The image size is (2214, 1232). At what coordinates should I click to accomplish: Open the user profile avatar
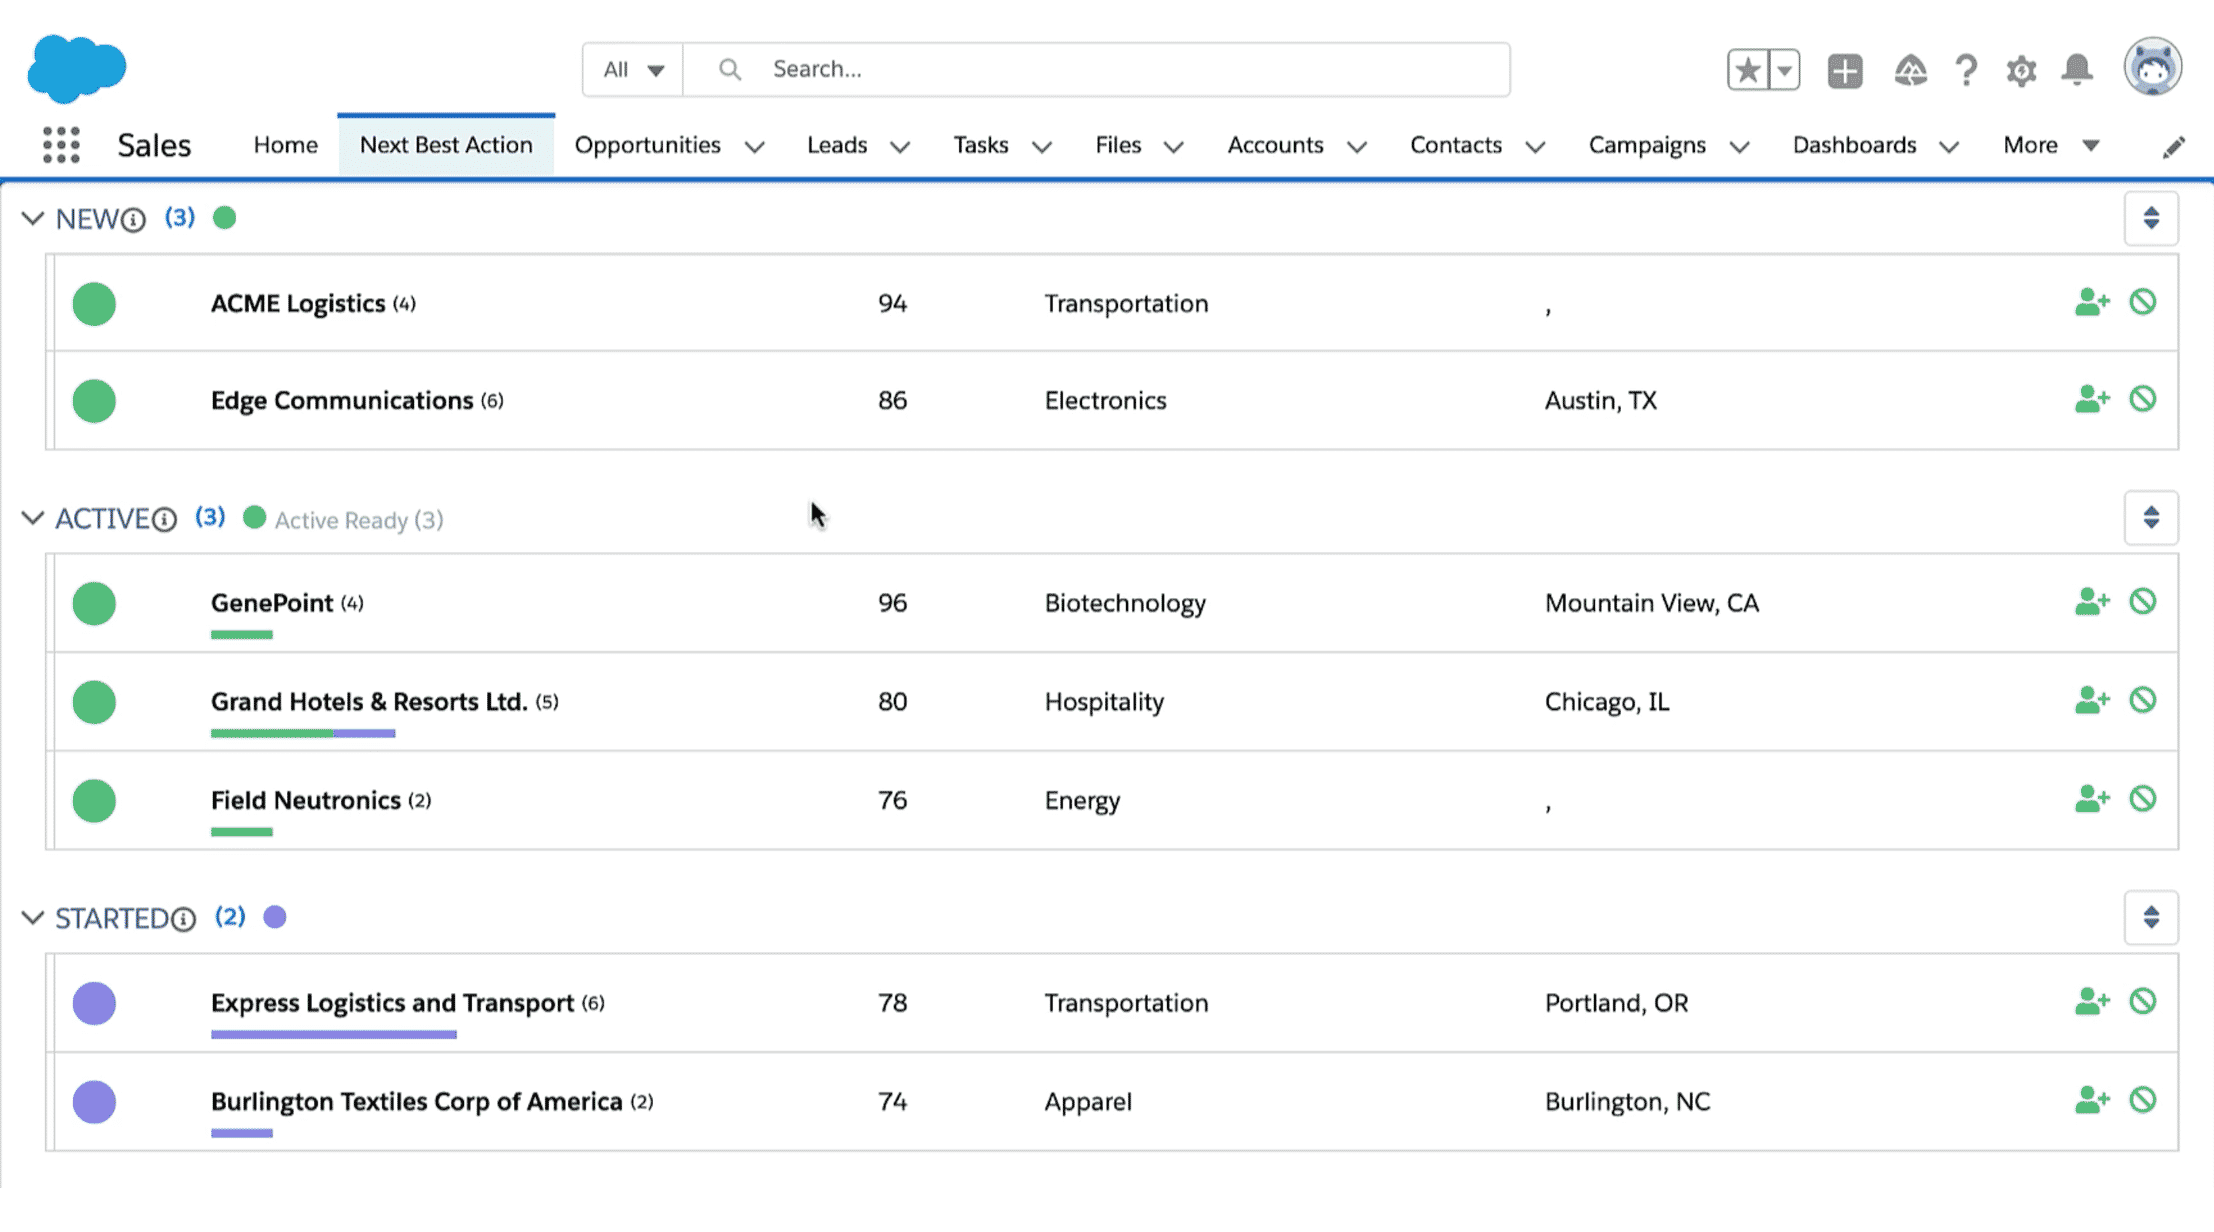pos(2152,68)
